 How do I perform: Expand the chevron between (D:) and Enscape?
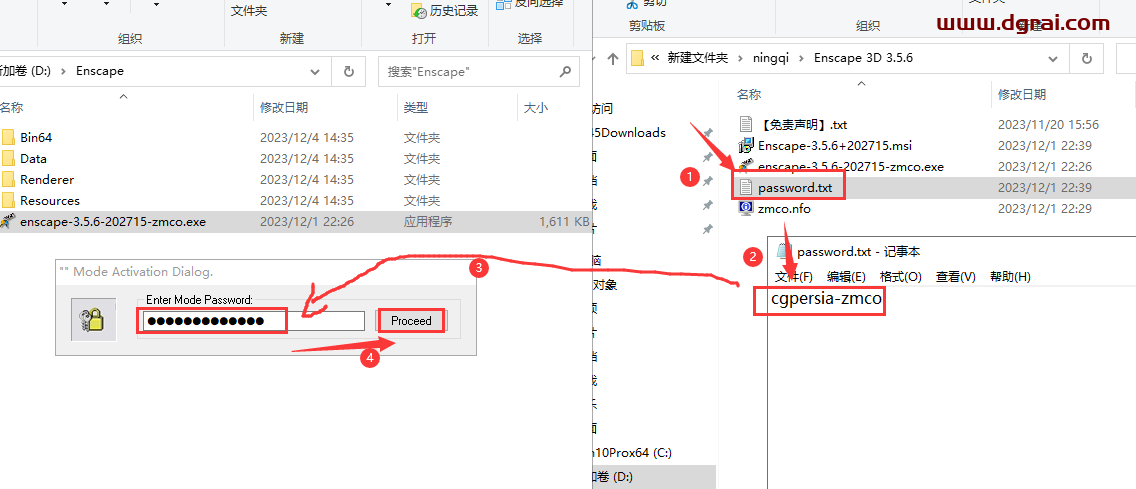[64, 71]
